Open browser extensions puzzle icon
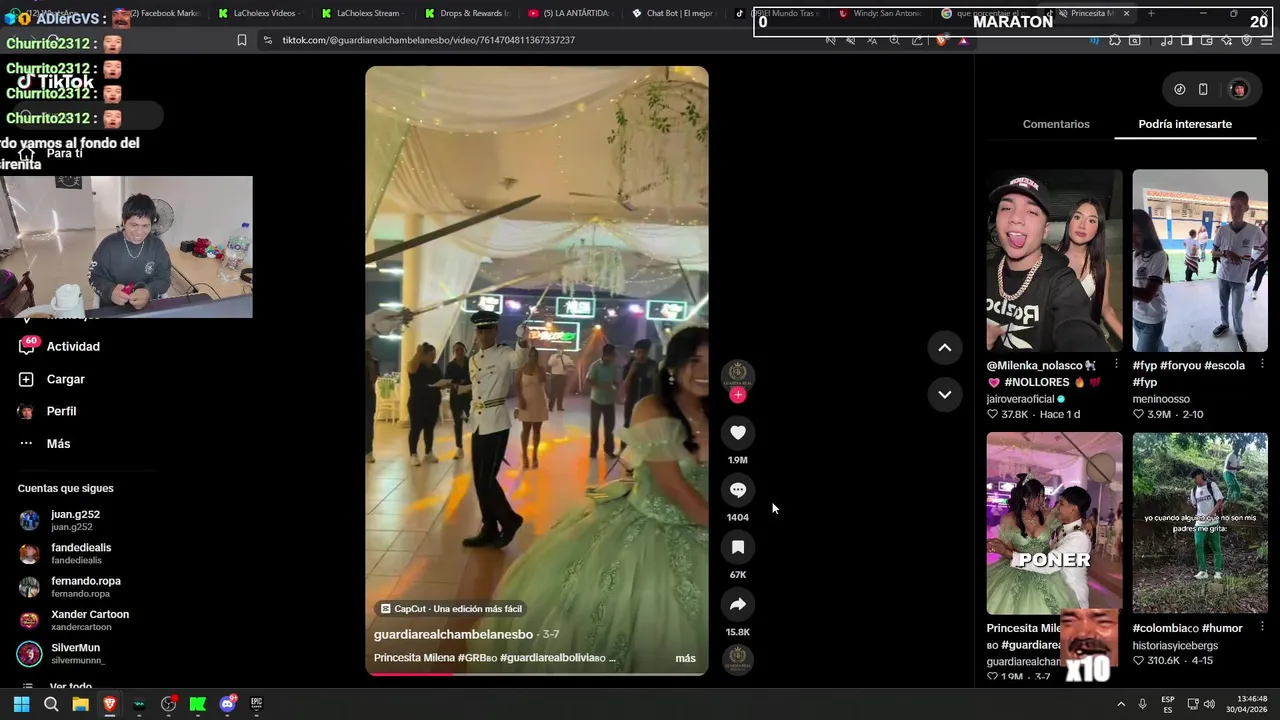 point(1115,40)
